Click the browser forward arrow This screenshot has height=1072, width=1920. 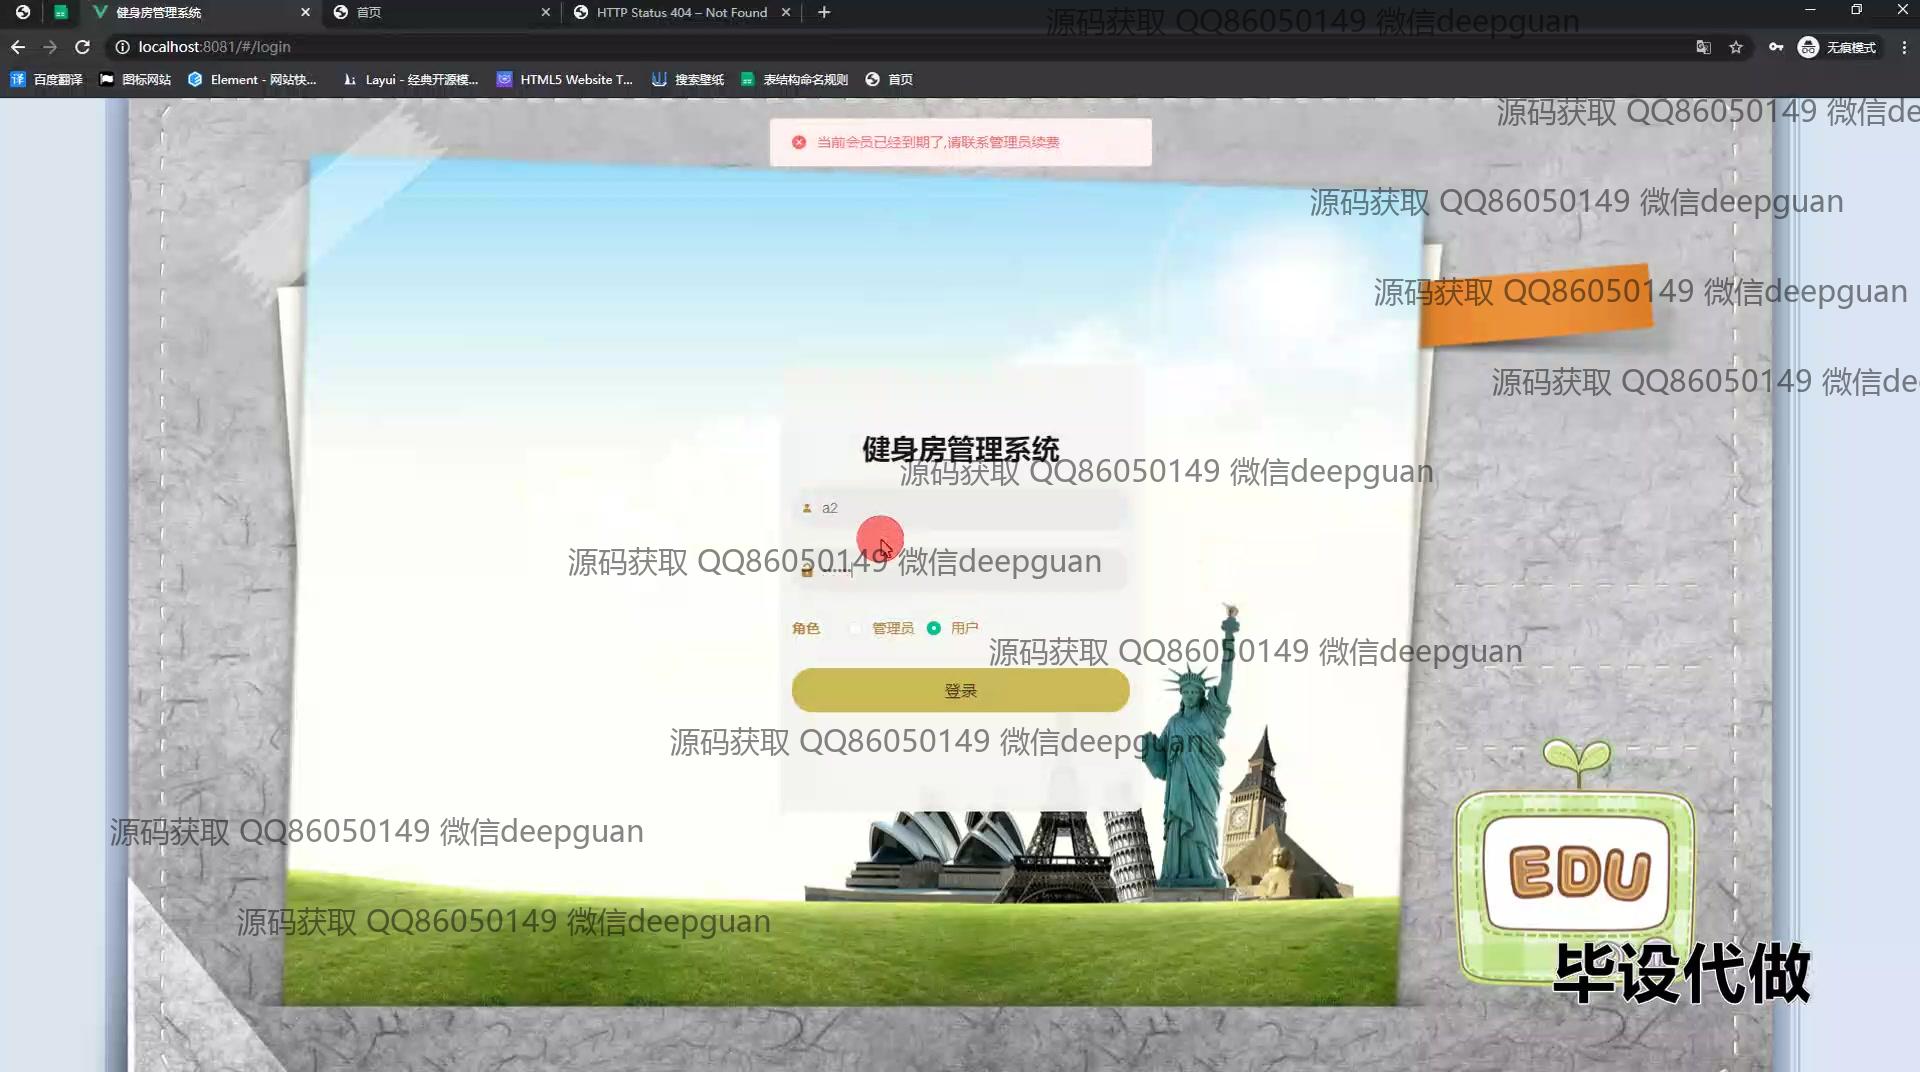click(x=50, y=47)
